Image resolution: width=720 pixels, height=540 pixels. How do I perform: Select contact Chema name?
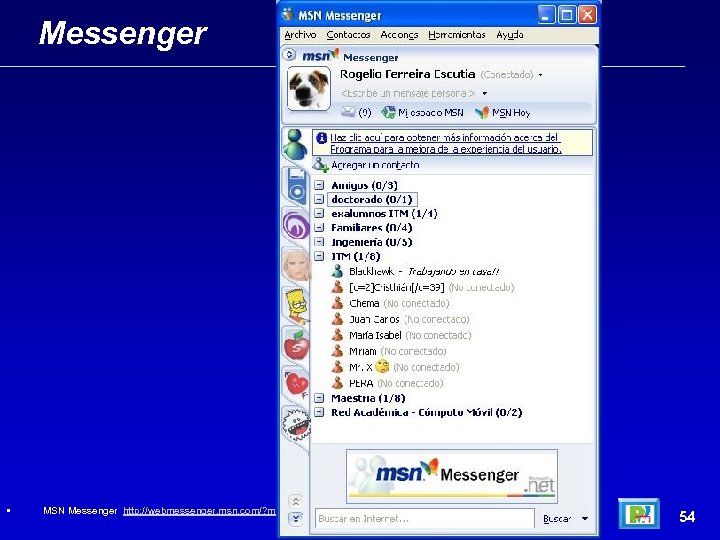(x=364, y=304)
